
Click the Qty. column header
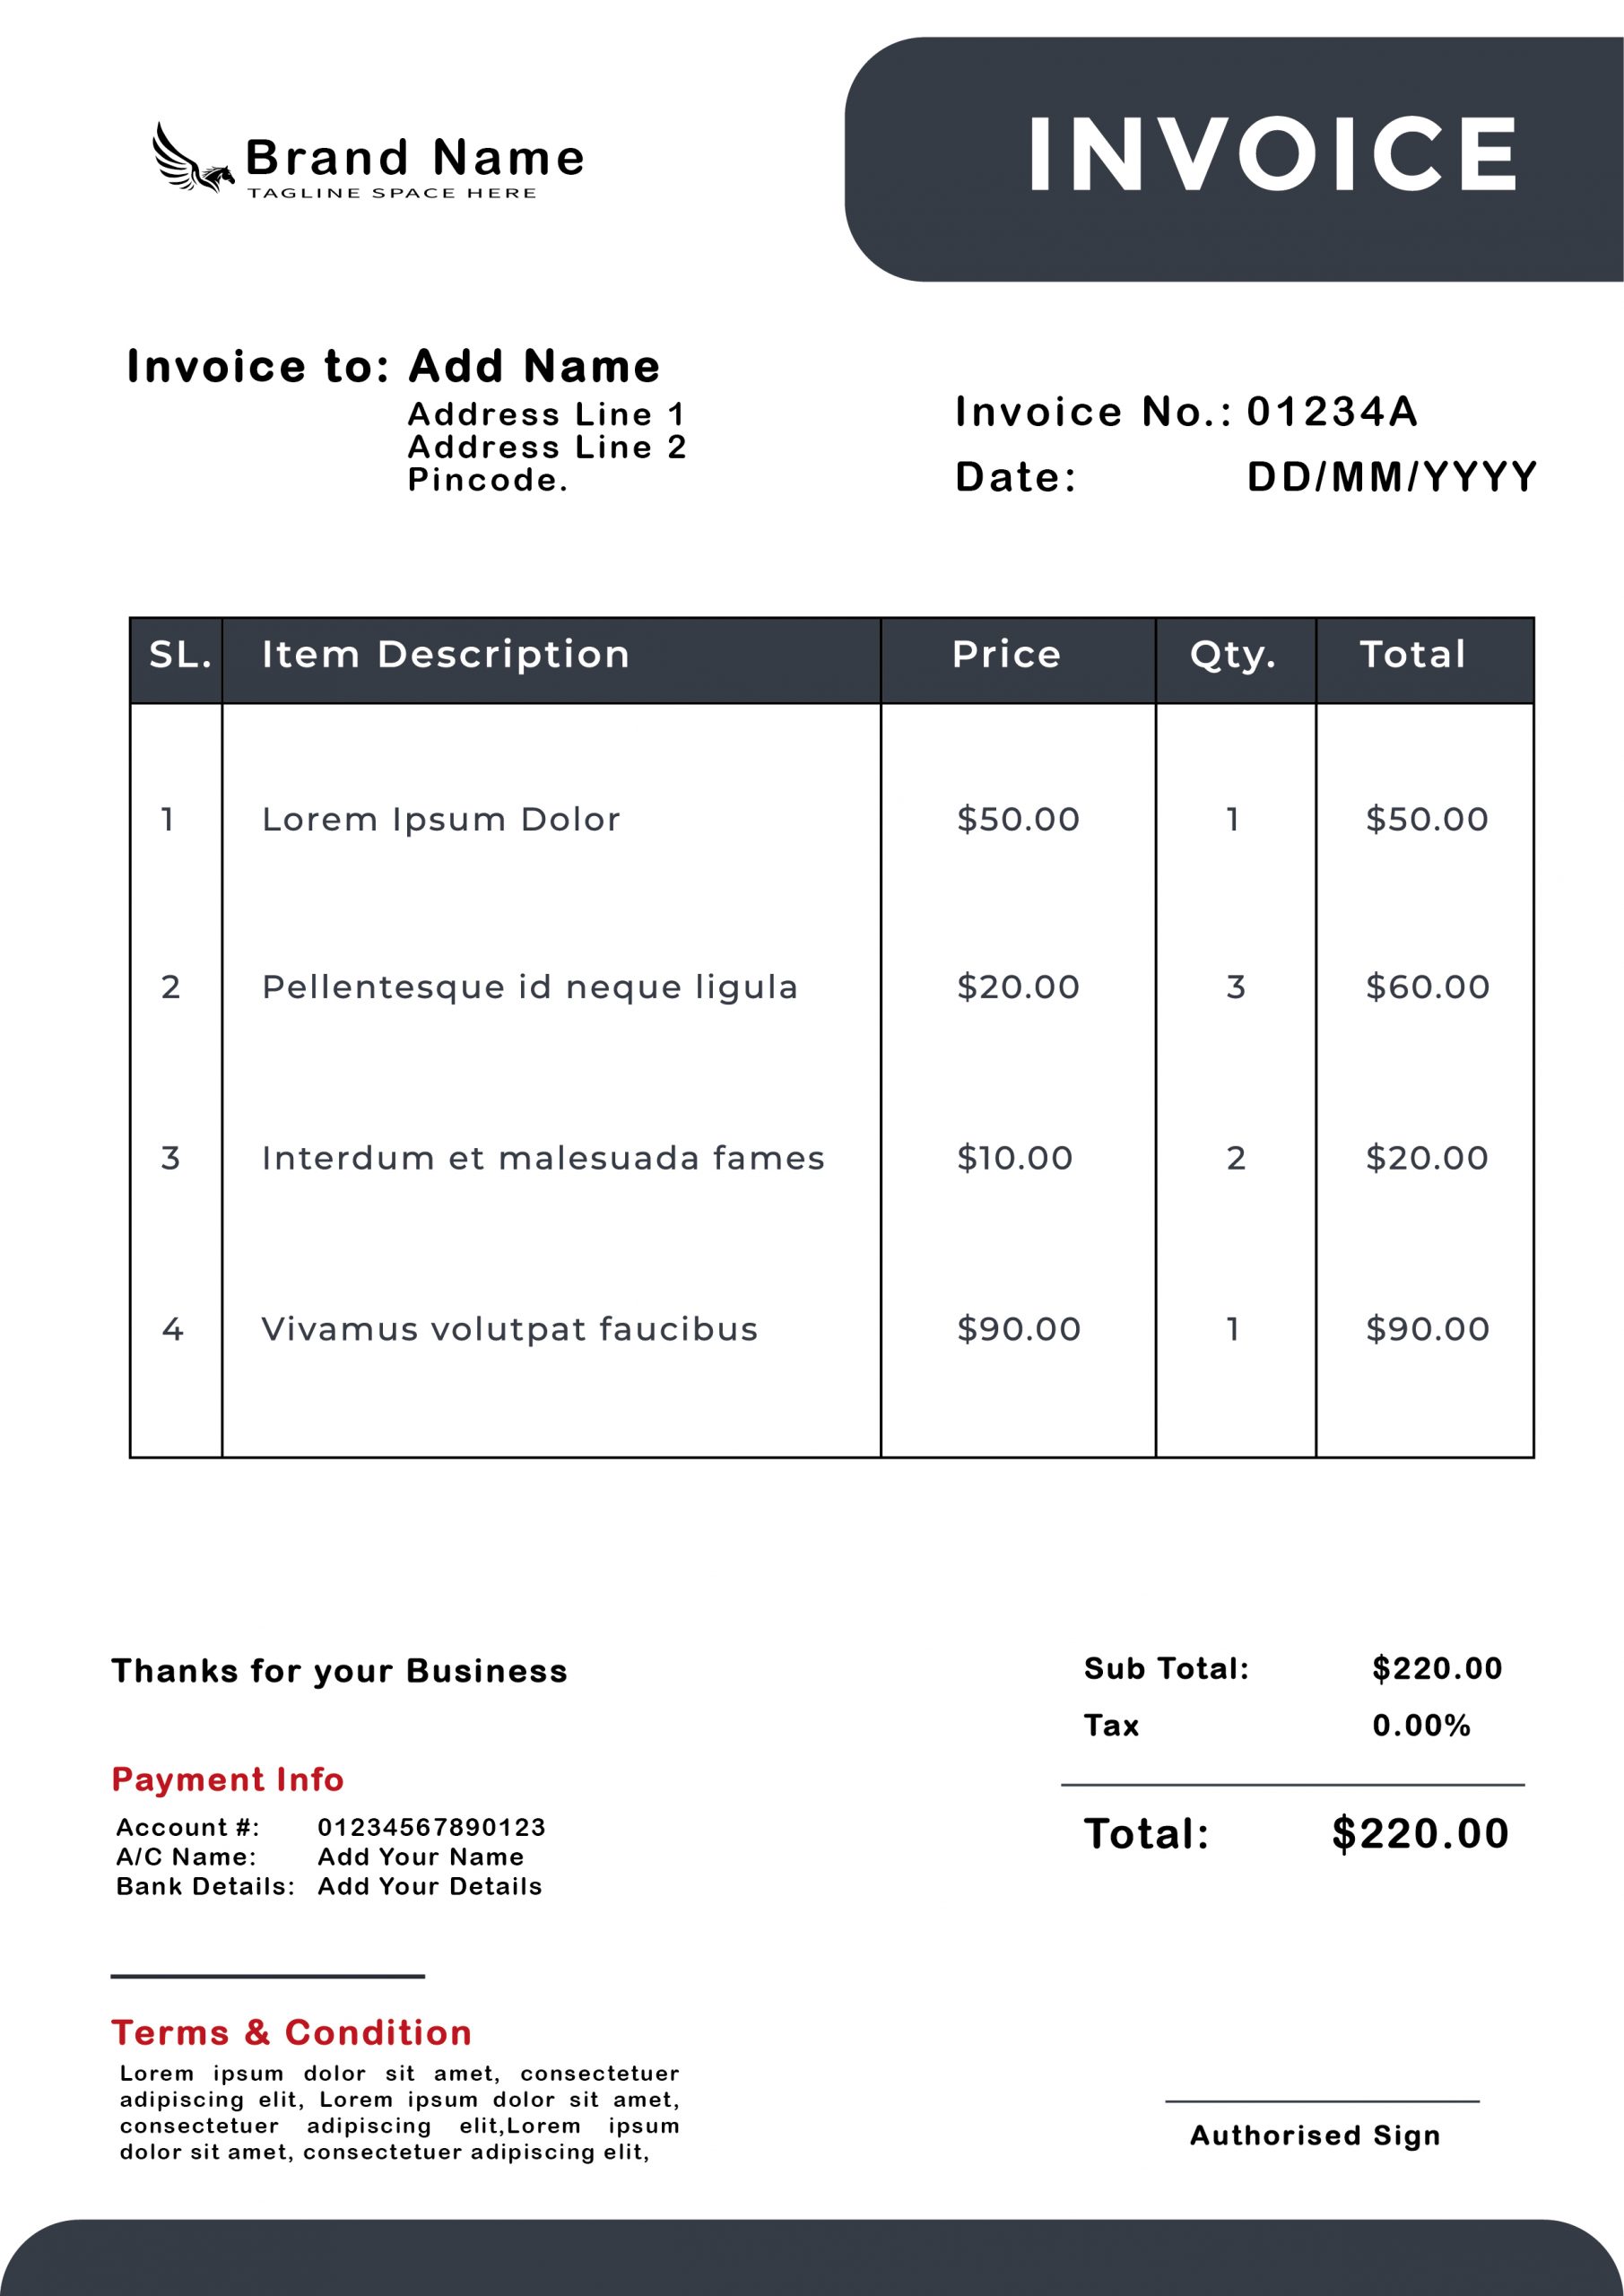tap(1233, 655)
